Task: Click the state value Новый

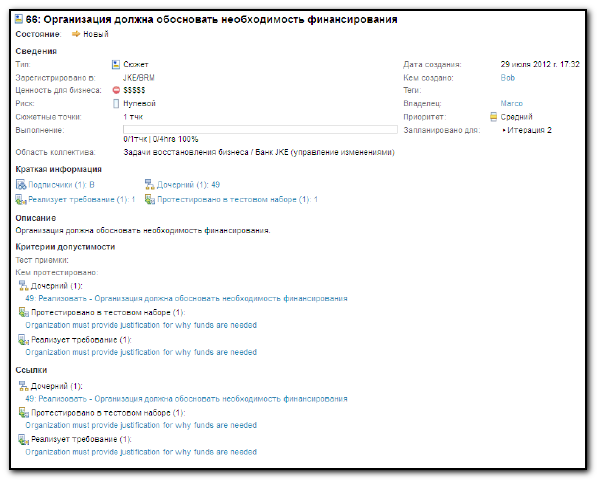Action: coord(96,34)
